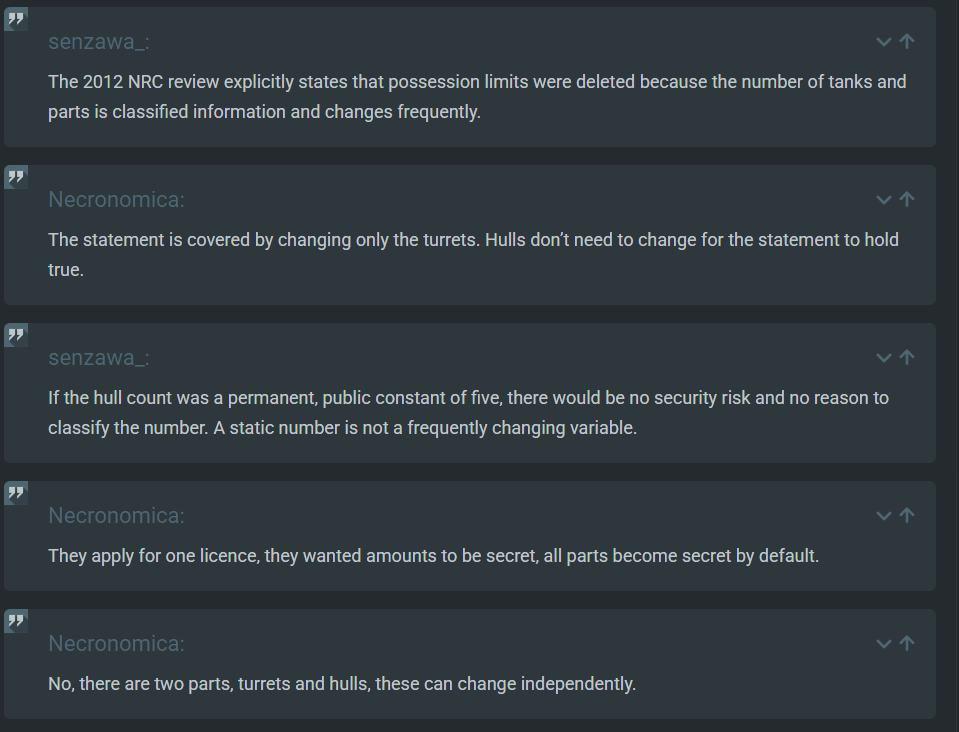Expand the hull count quote by senzawa_
The height and width of the screenshot is (732, 959).
883,358
